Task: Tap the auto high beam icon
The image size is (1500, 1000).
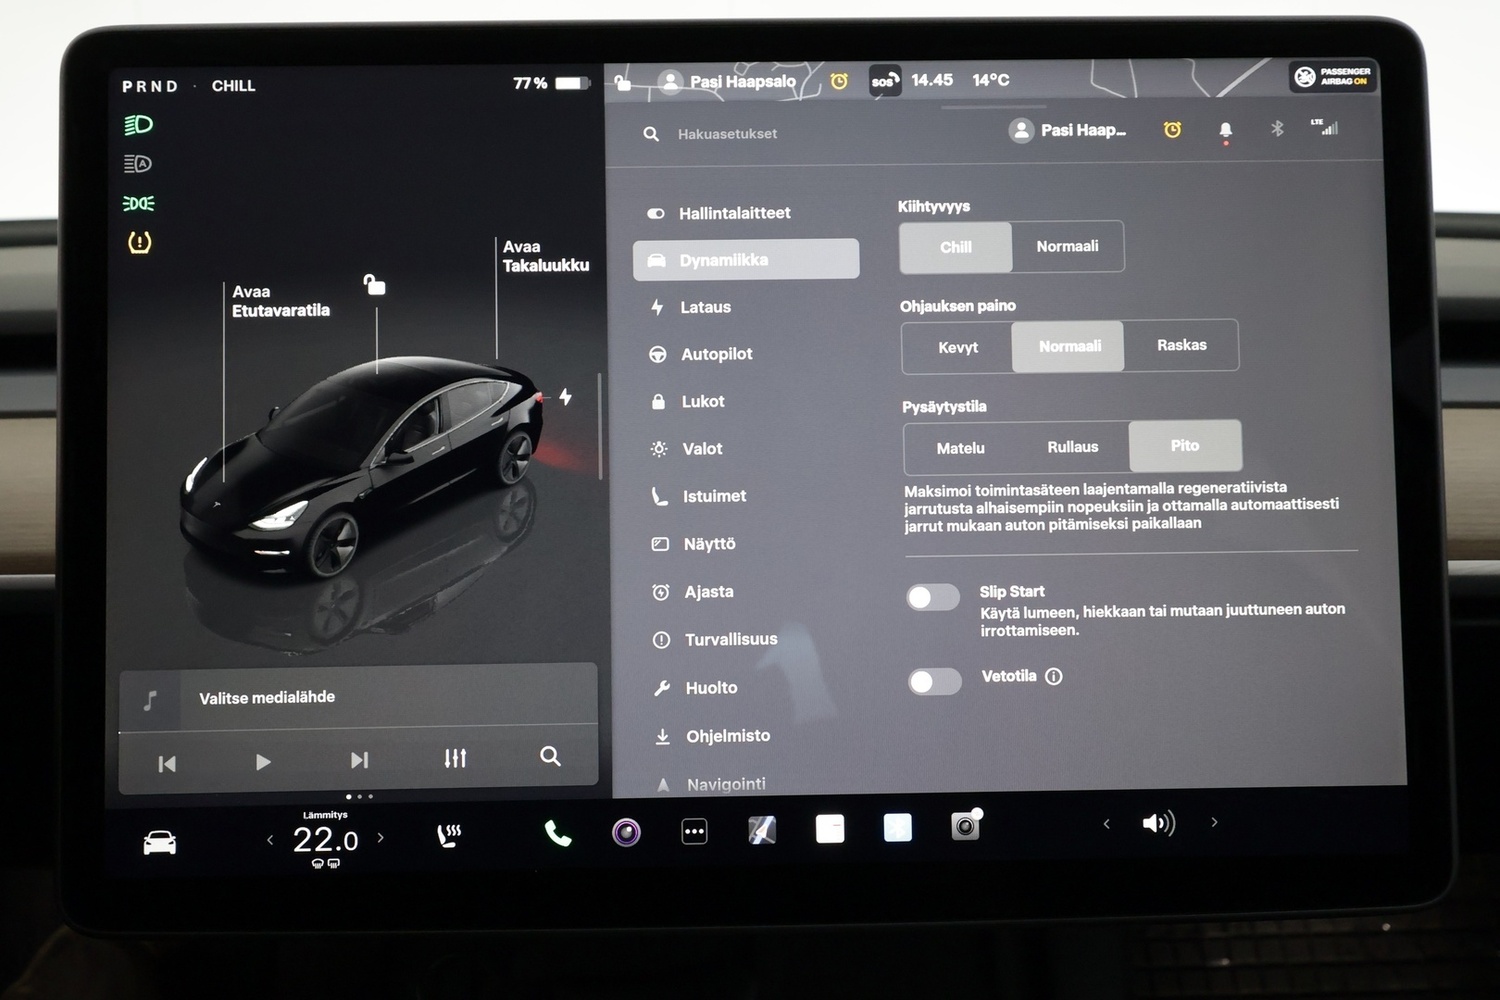Action: point(138,164)
